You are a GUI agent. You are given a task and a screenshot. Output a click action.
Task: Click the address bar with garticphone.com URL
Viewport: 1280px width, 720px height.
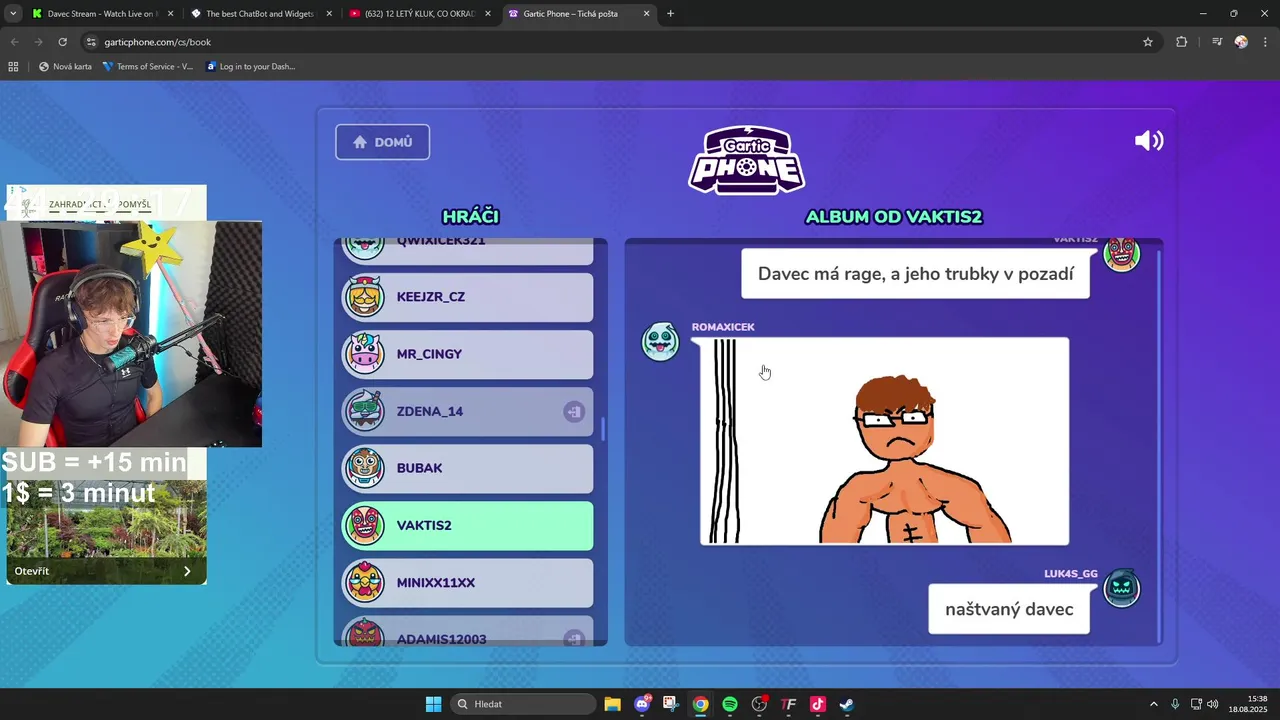pos(620,42)
